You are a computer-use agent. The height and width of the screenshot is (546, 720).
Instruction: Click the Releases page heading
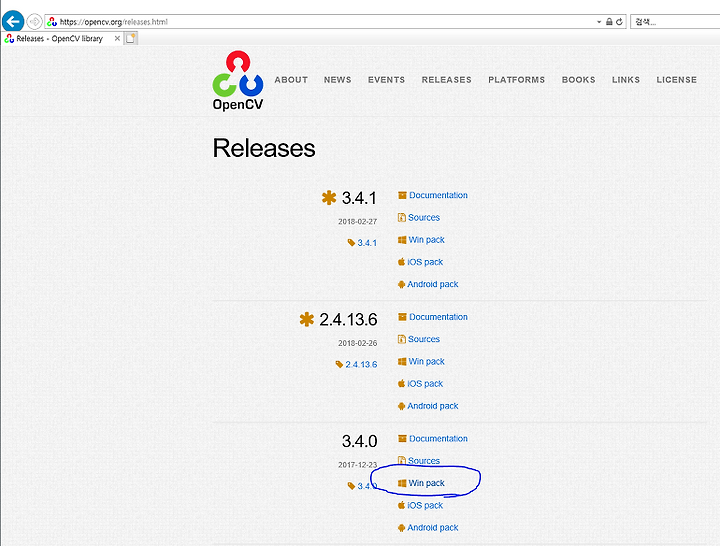(x=264, y=148)
